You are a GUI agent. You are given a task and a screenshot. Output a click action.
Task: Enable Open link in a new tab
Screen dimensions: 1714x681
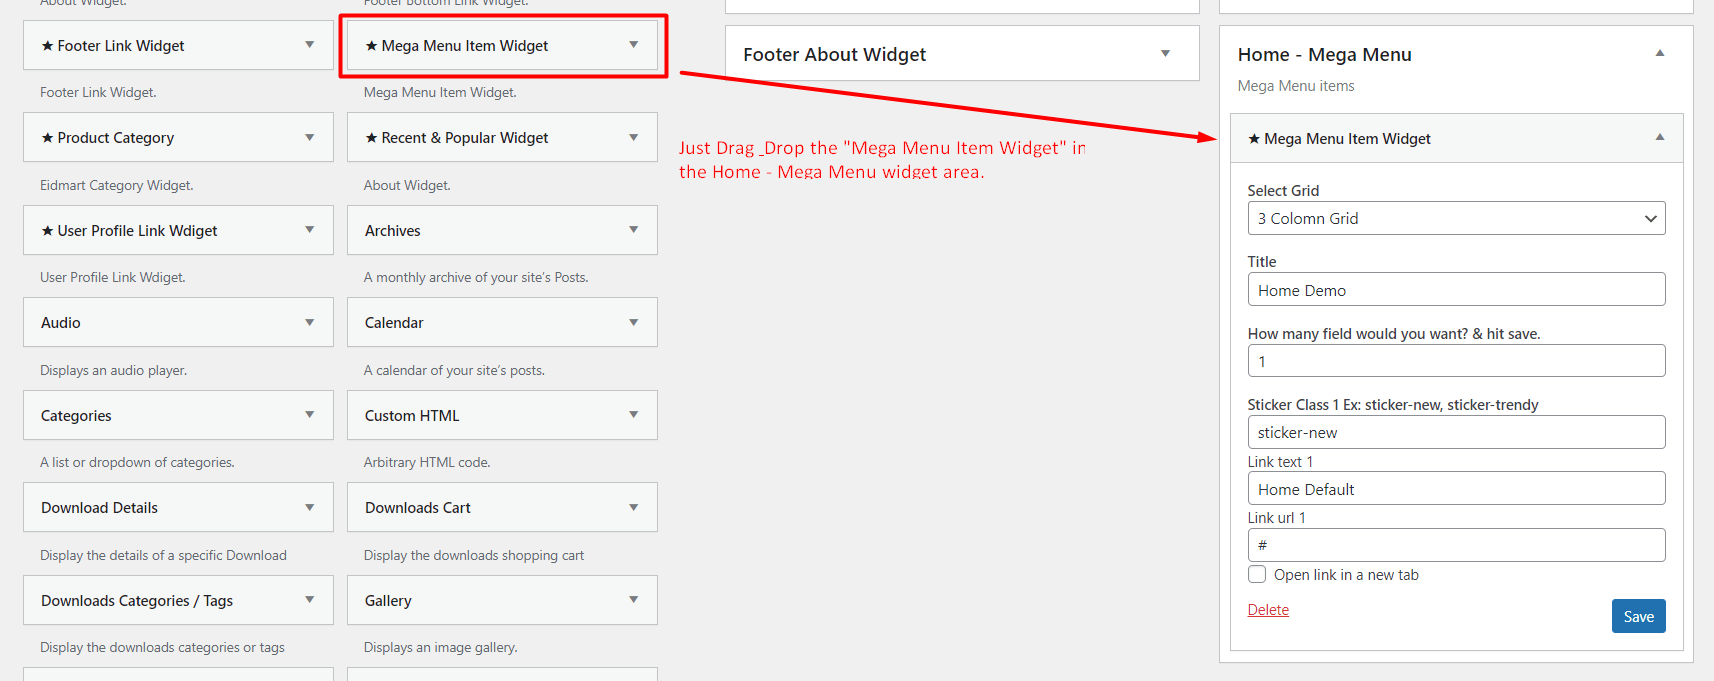(x=1257, y=574)
